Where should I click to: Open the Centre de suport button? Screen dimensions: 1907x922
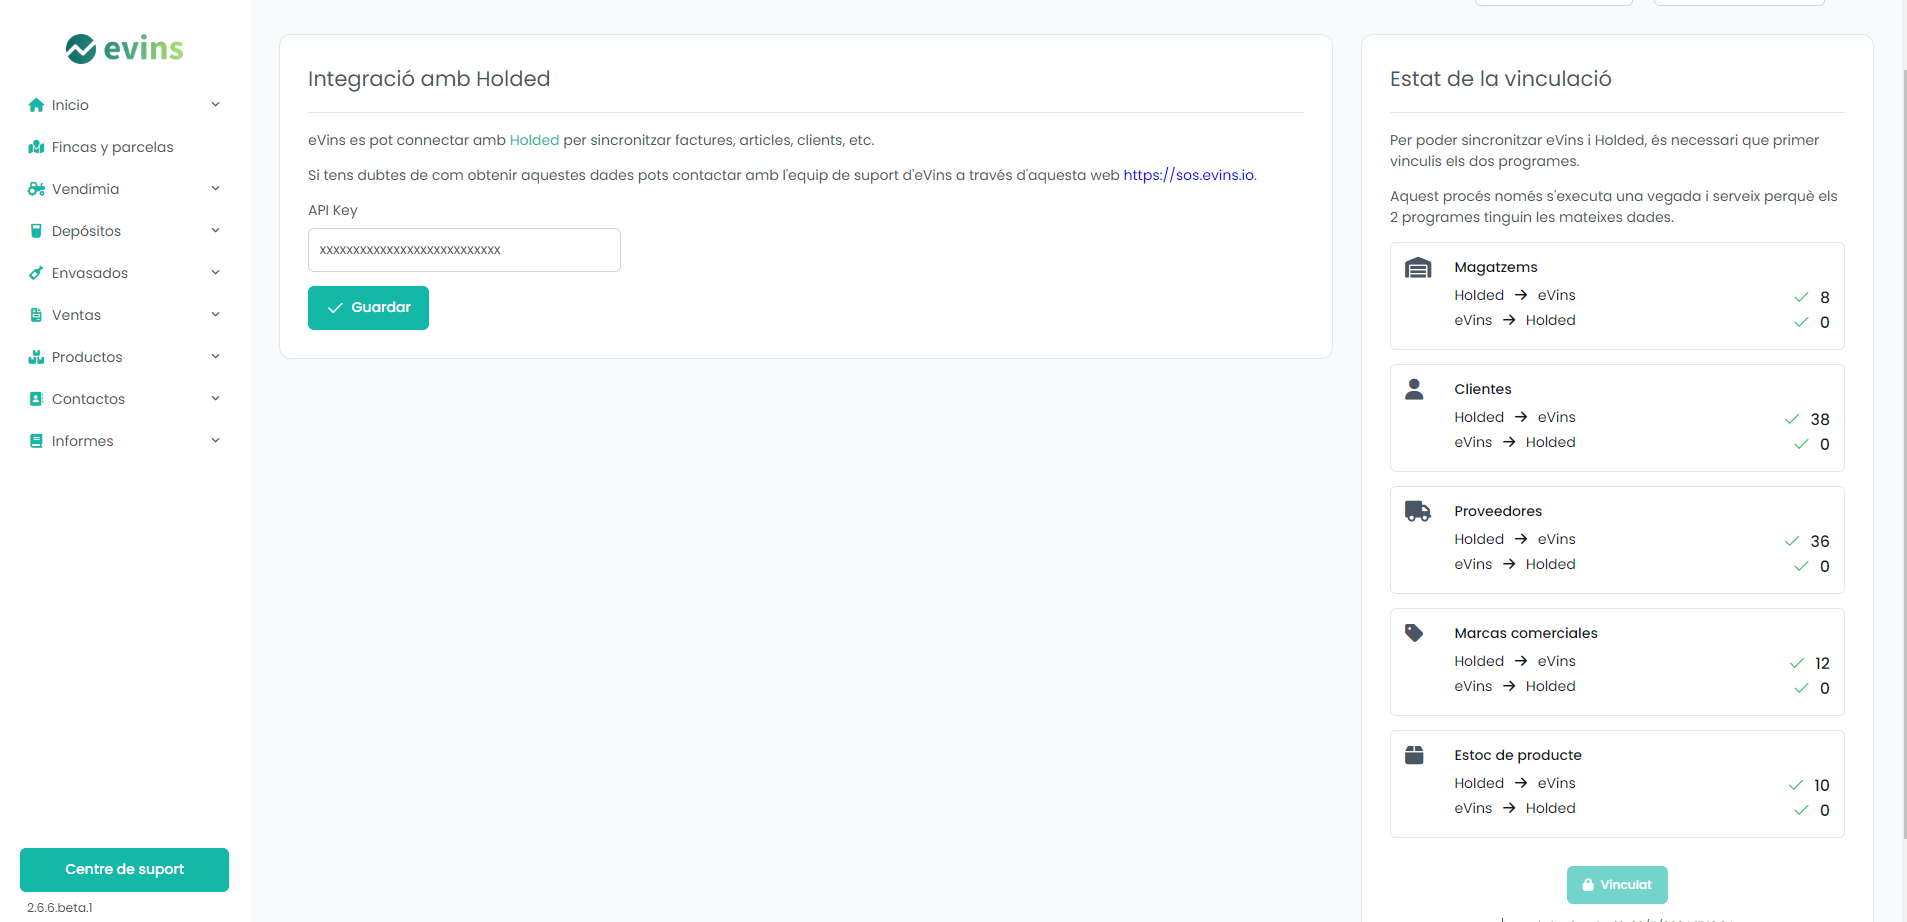tap(124, 870)
